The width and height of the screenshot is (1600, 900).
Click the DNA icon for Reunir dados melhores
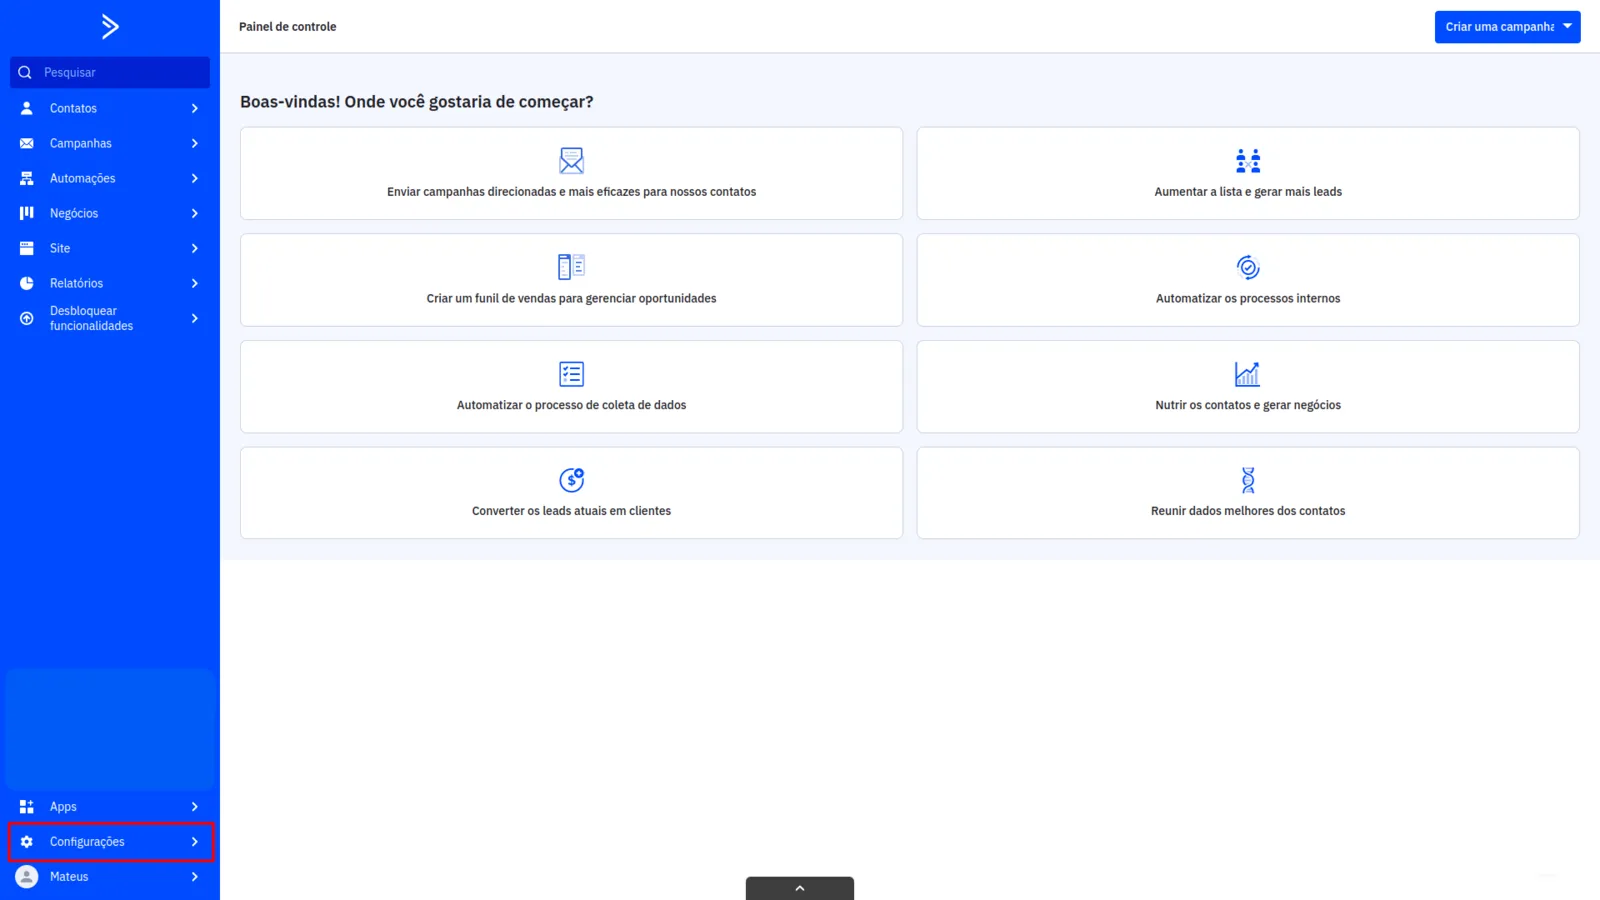1248,480
